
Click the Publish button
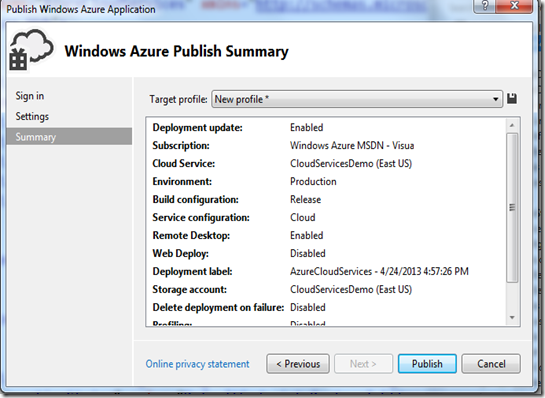point(427,364)
